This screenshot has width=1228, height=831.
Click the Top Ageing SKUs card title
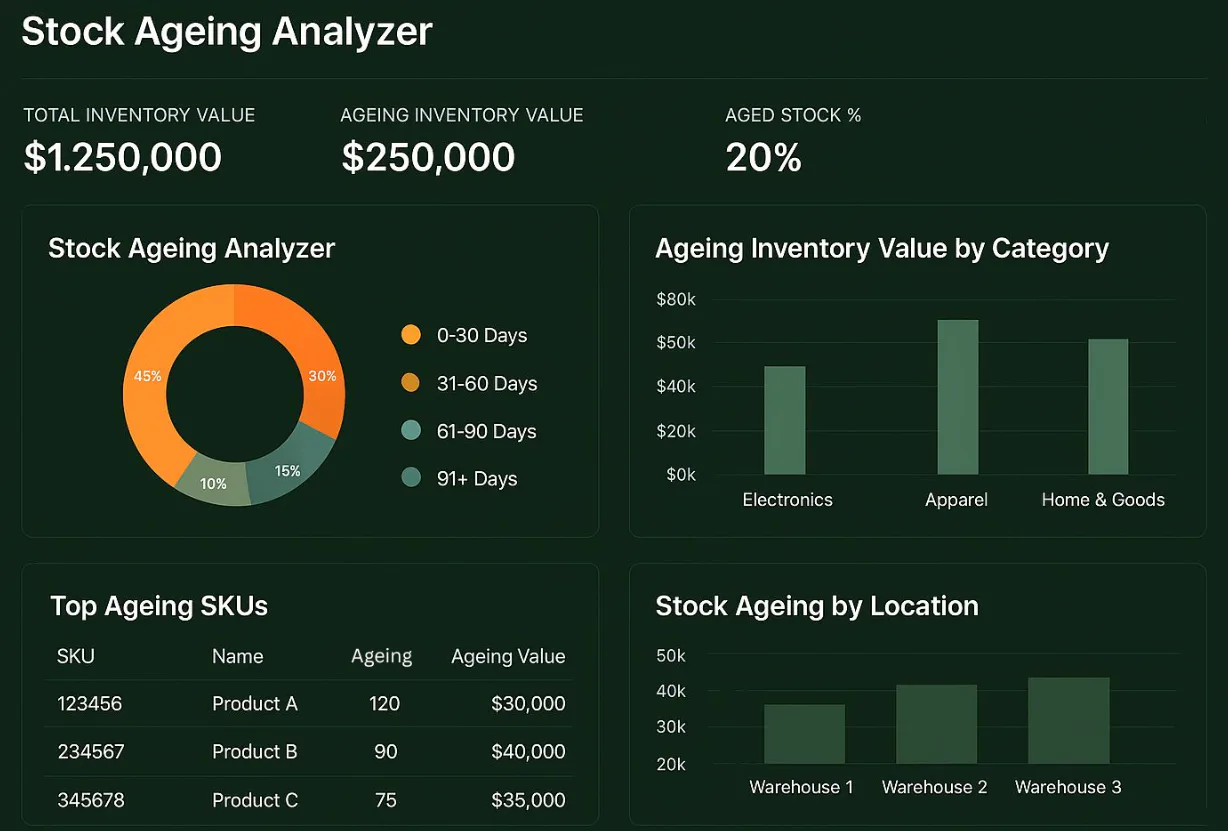click(x=159, y=606)
